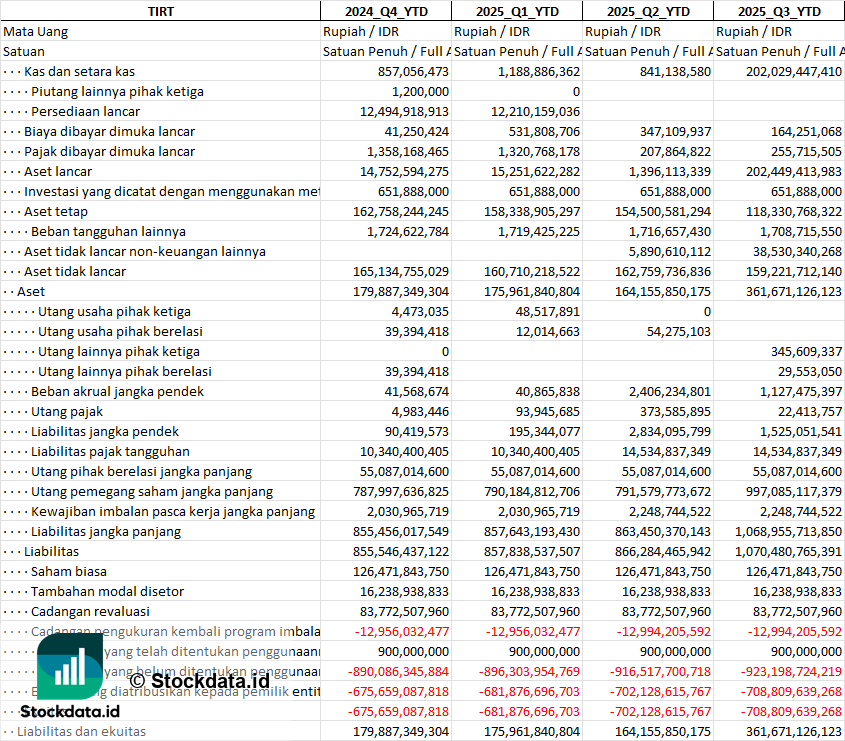Screen dimensions: 845x741
Task: Click the Liabilitas jangka pendek row label
Action: [x=105, y=431]
